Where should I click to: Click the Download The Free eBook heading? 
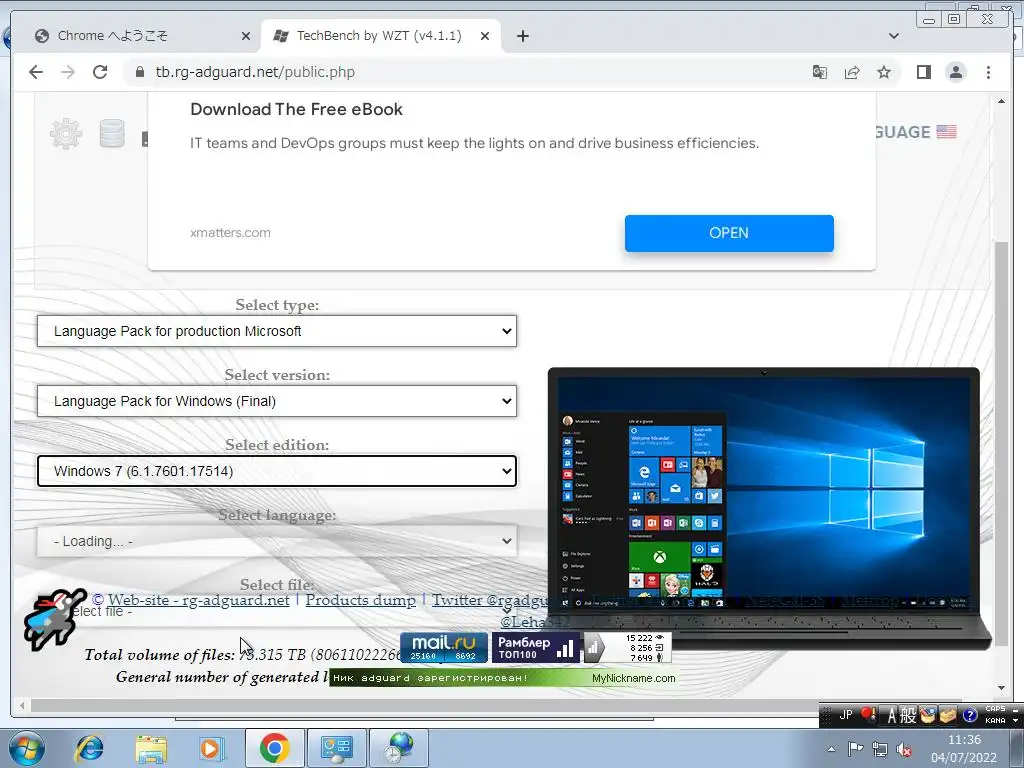(296, 109)
